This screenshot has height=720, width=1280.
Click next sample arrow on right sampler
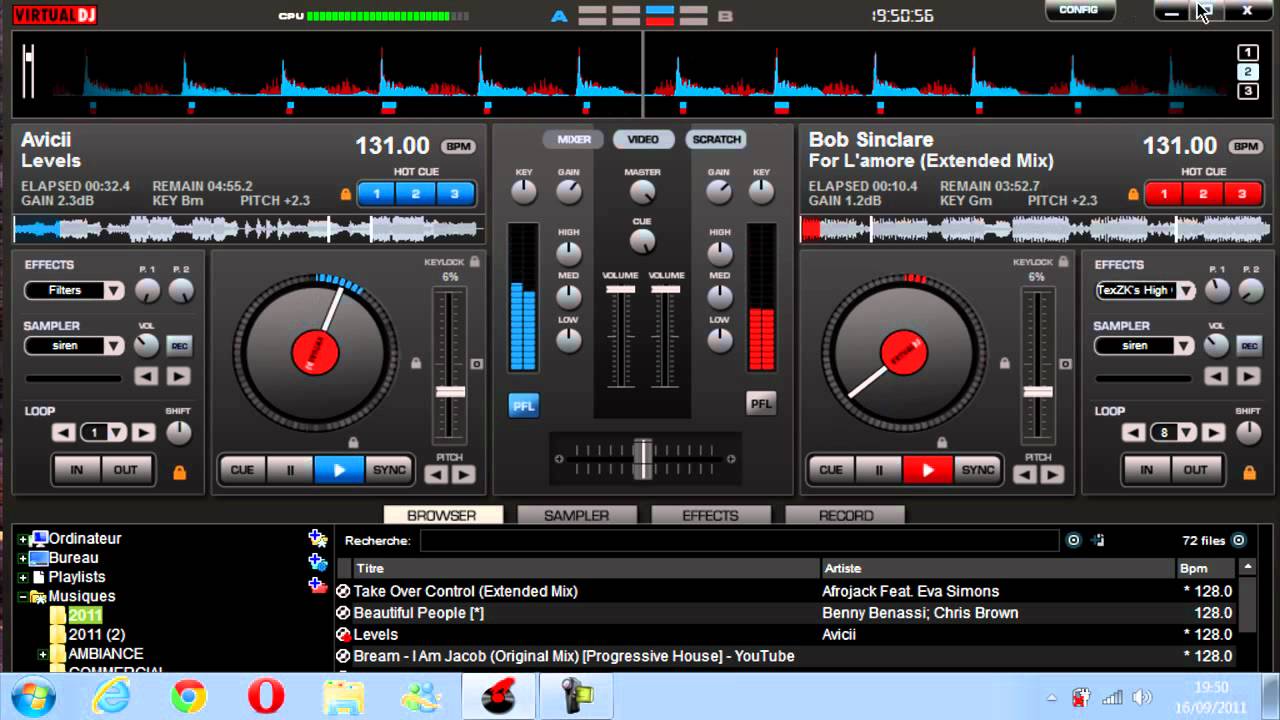1248,377
